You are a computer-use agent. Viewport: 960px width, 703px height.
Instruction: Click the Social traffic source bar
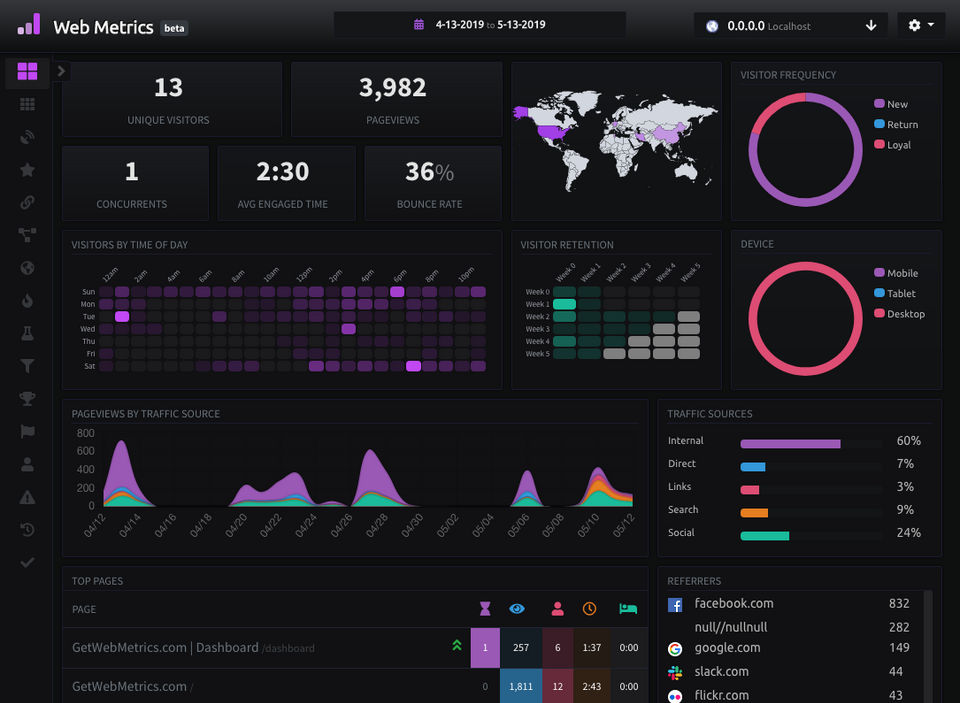pos(765,536)
